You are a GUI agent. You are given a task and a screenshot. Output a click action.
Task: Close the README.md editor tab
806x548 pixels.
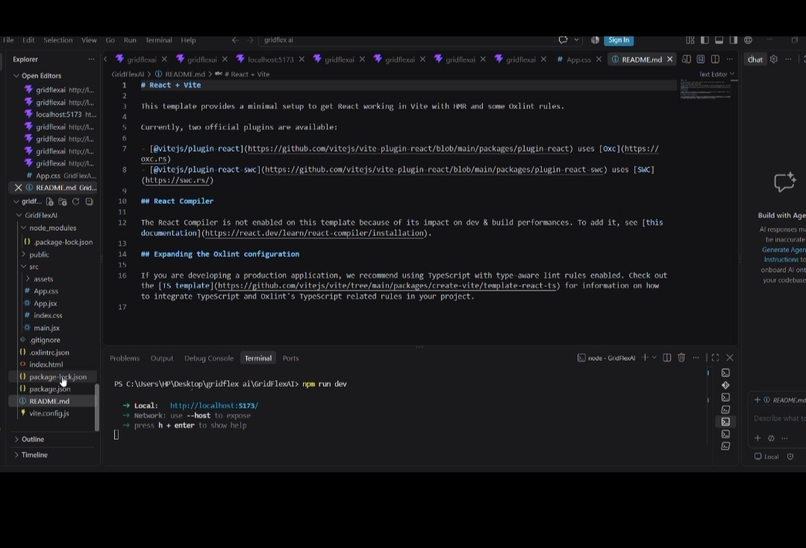point(670,59)
